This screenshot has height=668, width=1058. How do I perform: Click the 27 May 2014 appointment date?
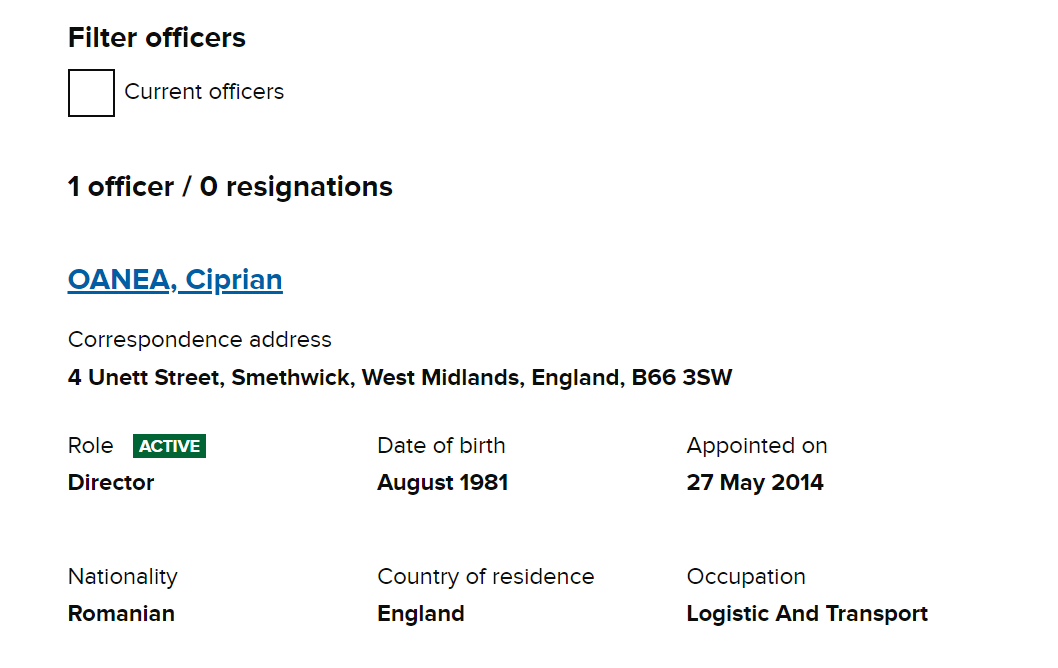[x=755, y=483]
